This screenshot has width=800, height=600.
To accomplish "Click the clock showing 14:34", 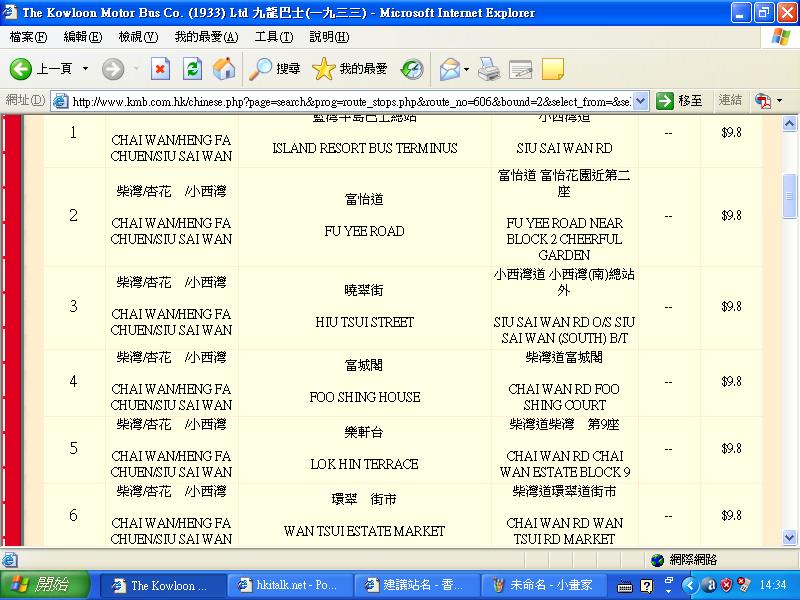I will (772, 585).
